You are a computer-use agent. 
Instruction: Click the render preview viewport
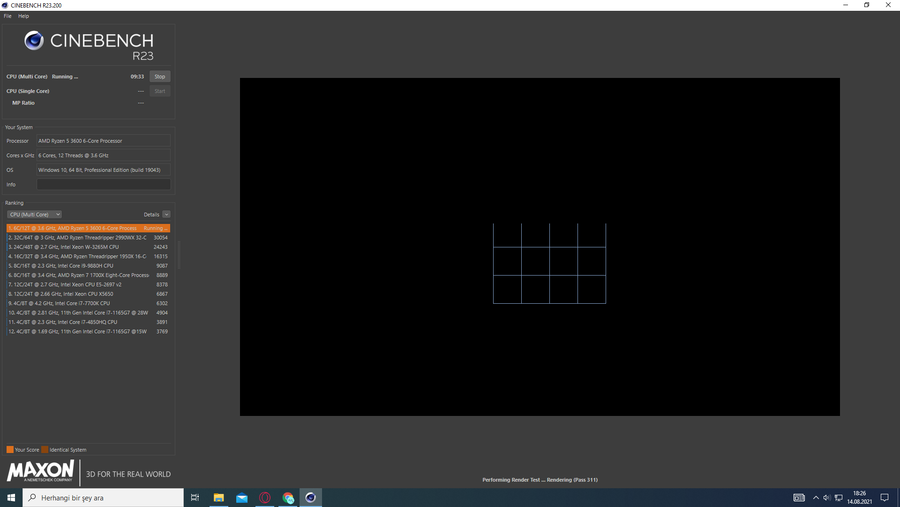point(540,247)
